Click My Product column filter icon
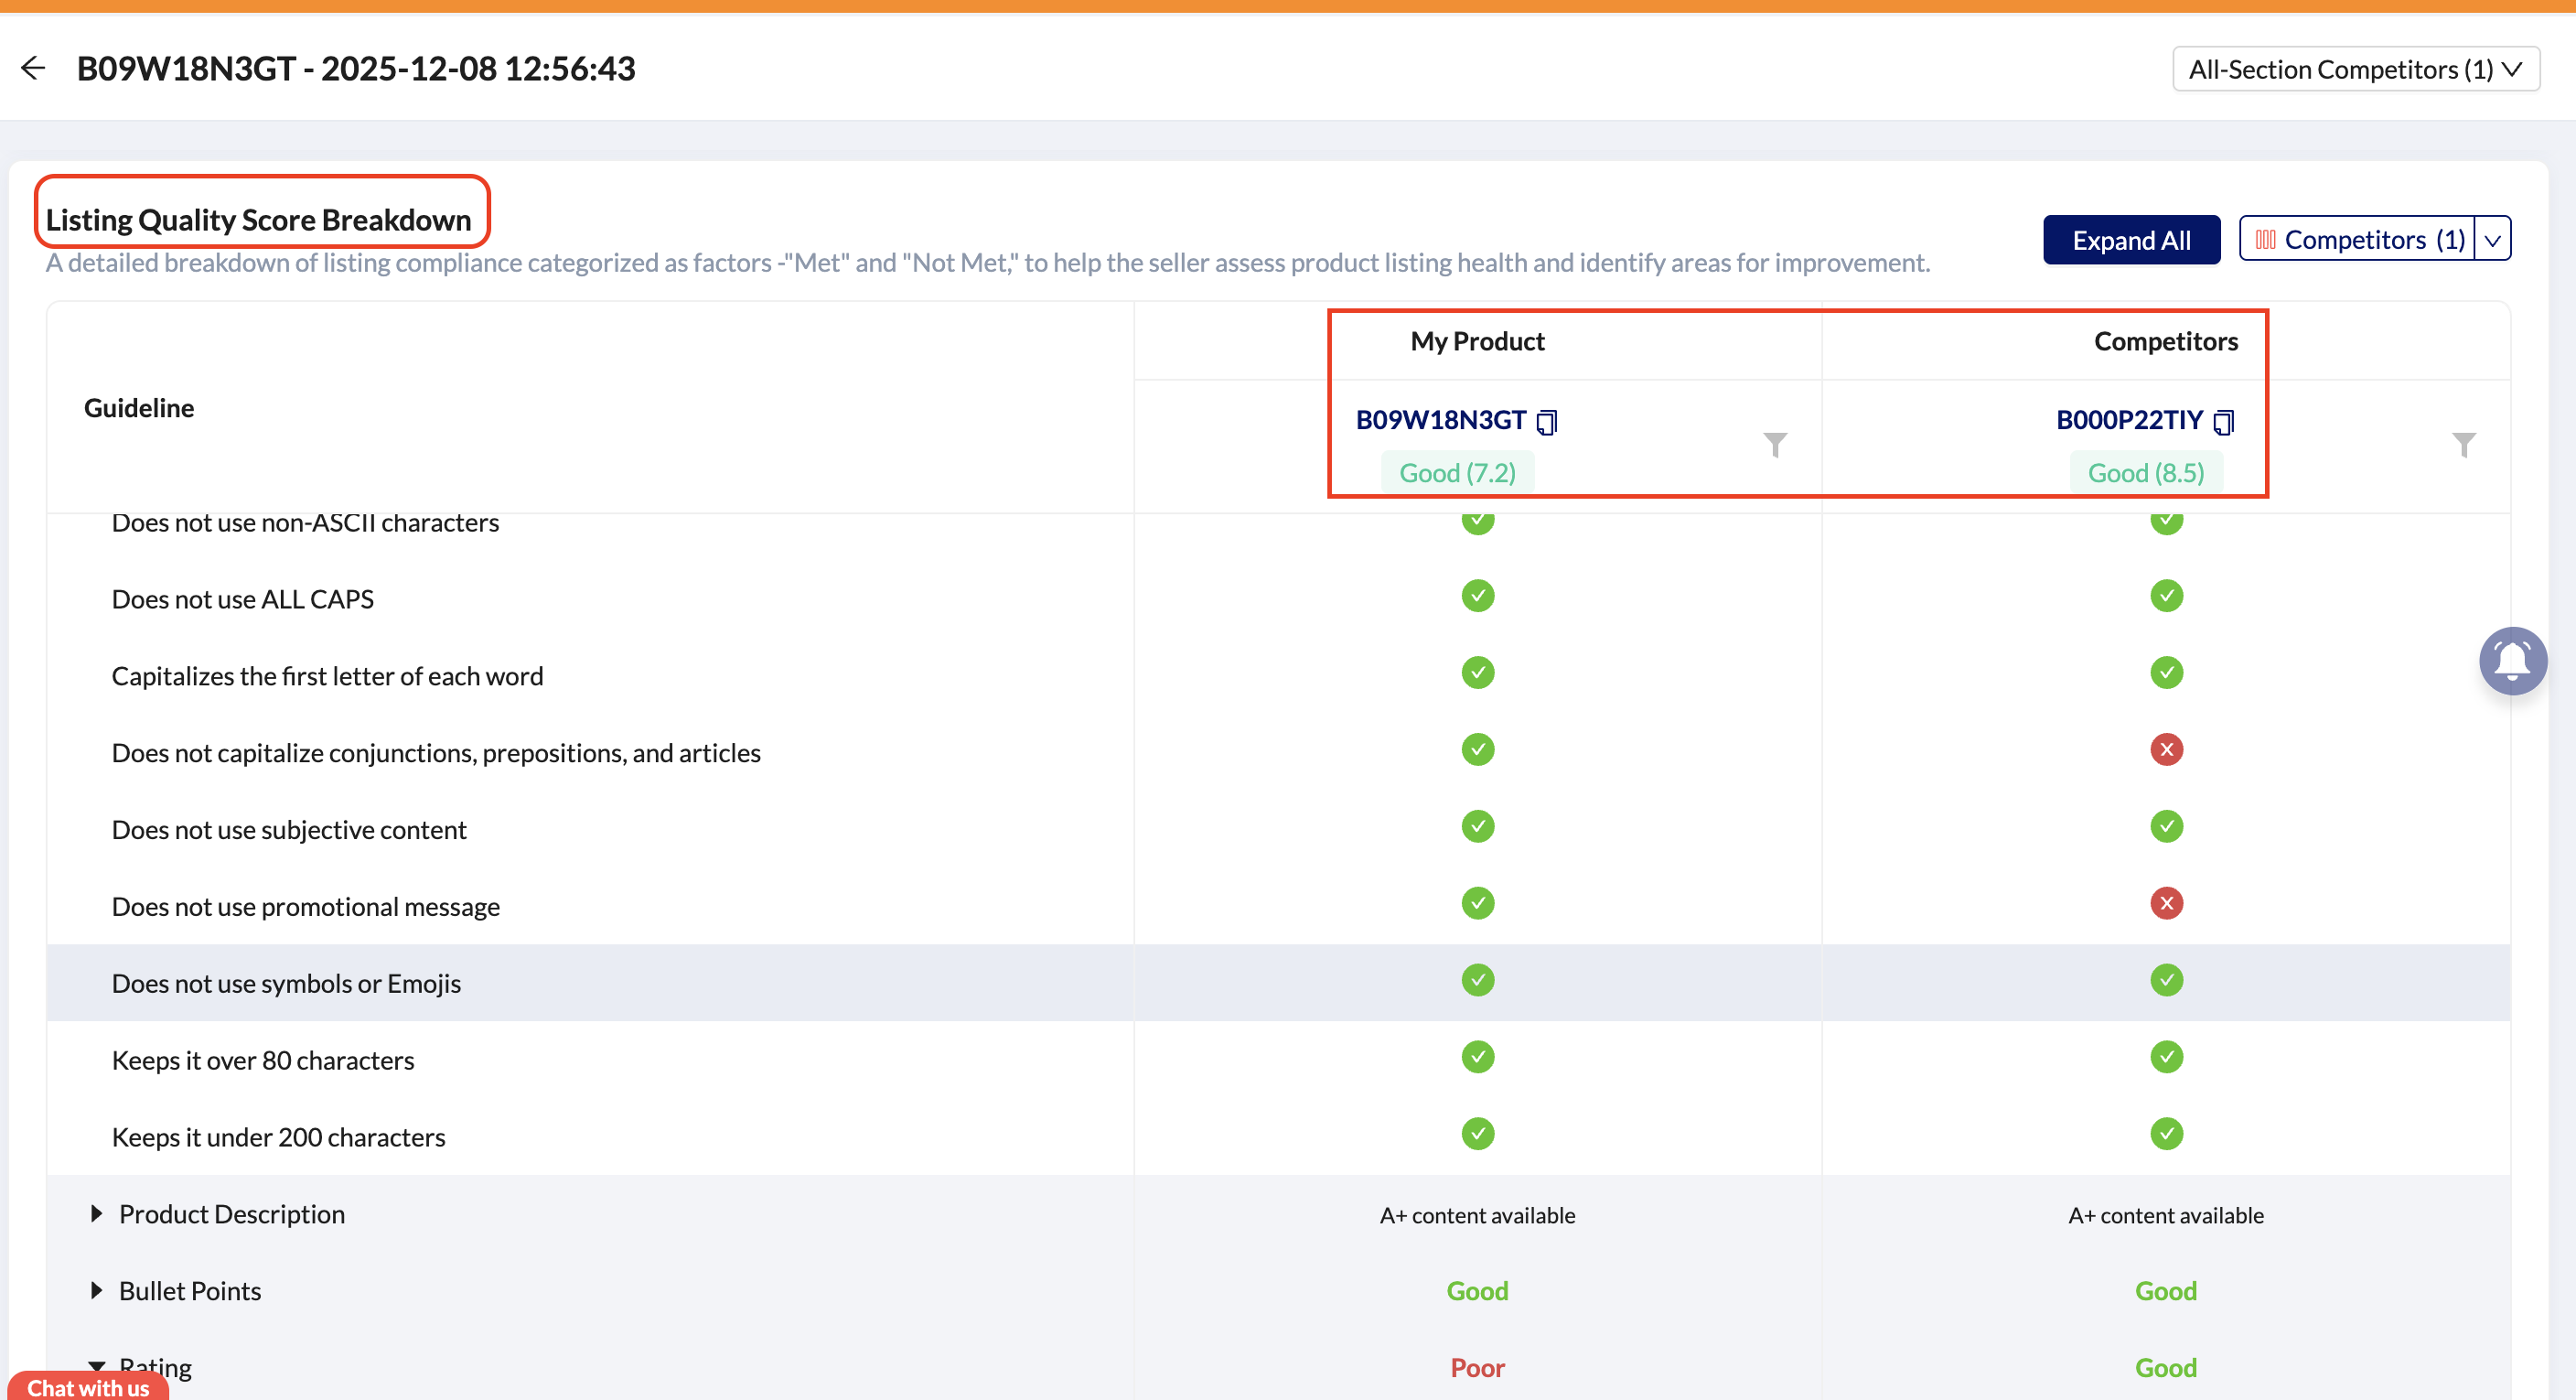 [1774, 444]
